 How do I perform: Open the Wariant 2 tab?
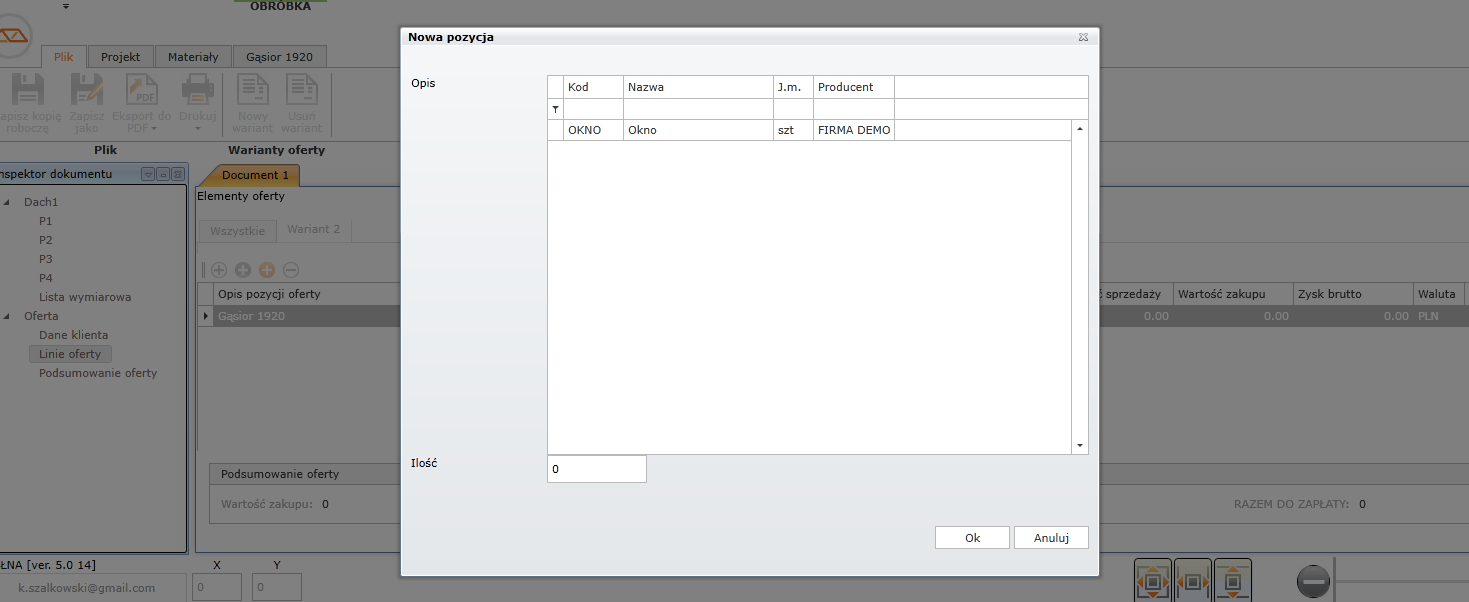pos(313,230)
